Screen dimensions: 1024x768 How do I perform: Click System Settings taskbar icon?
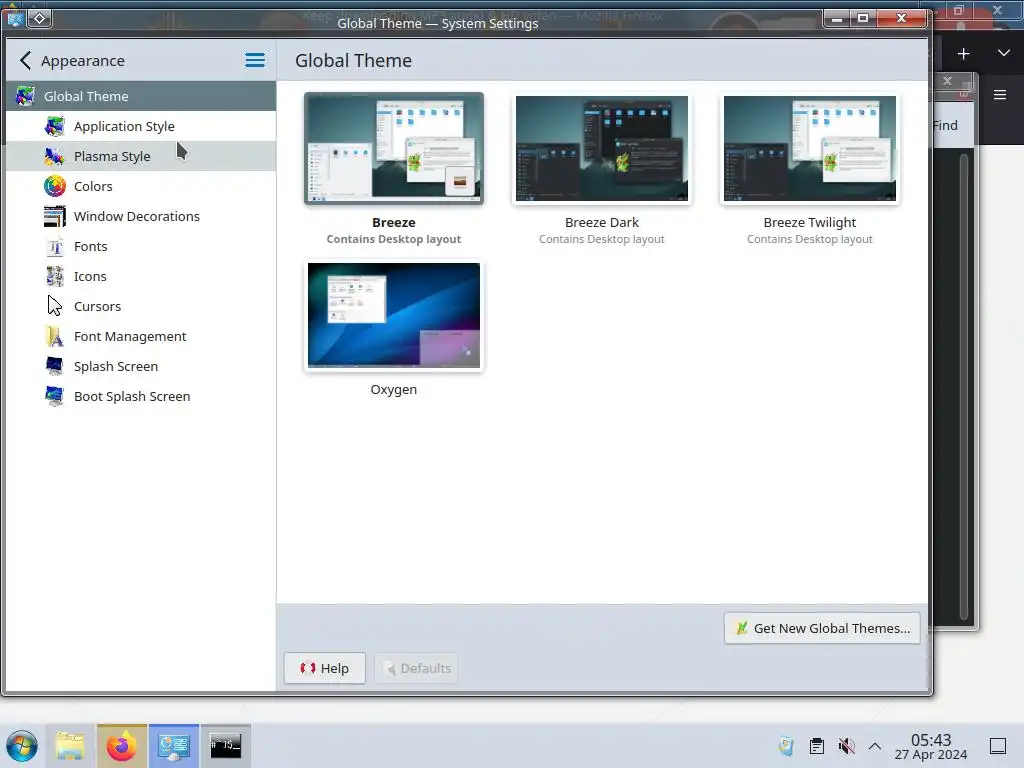(174, 746)
